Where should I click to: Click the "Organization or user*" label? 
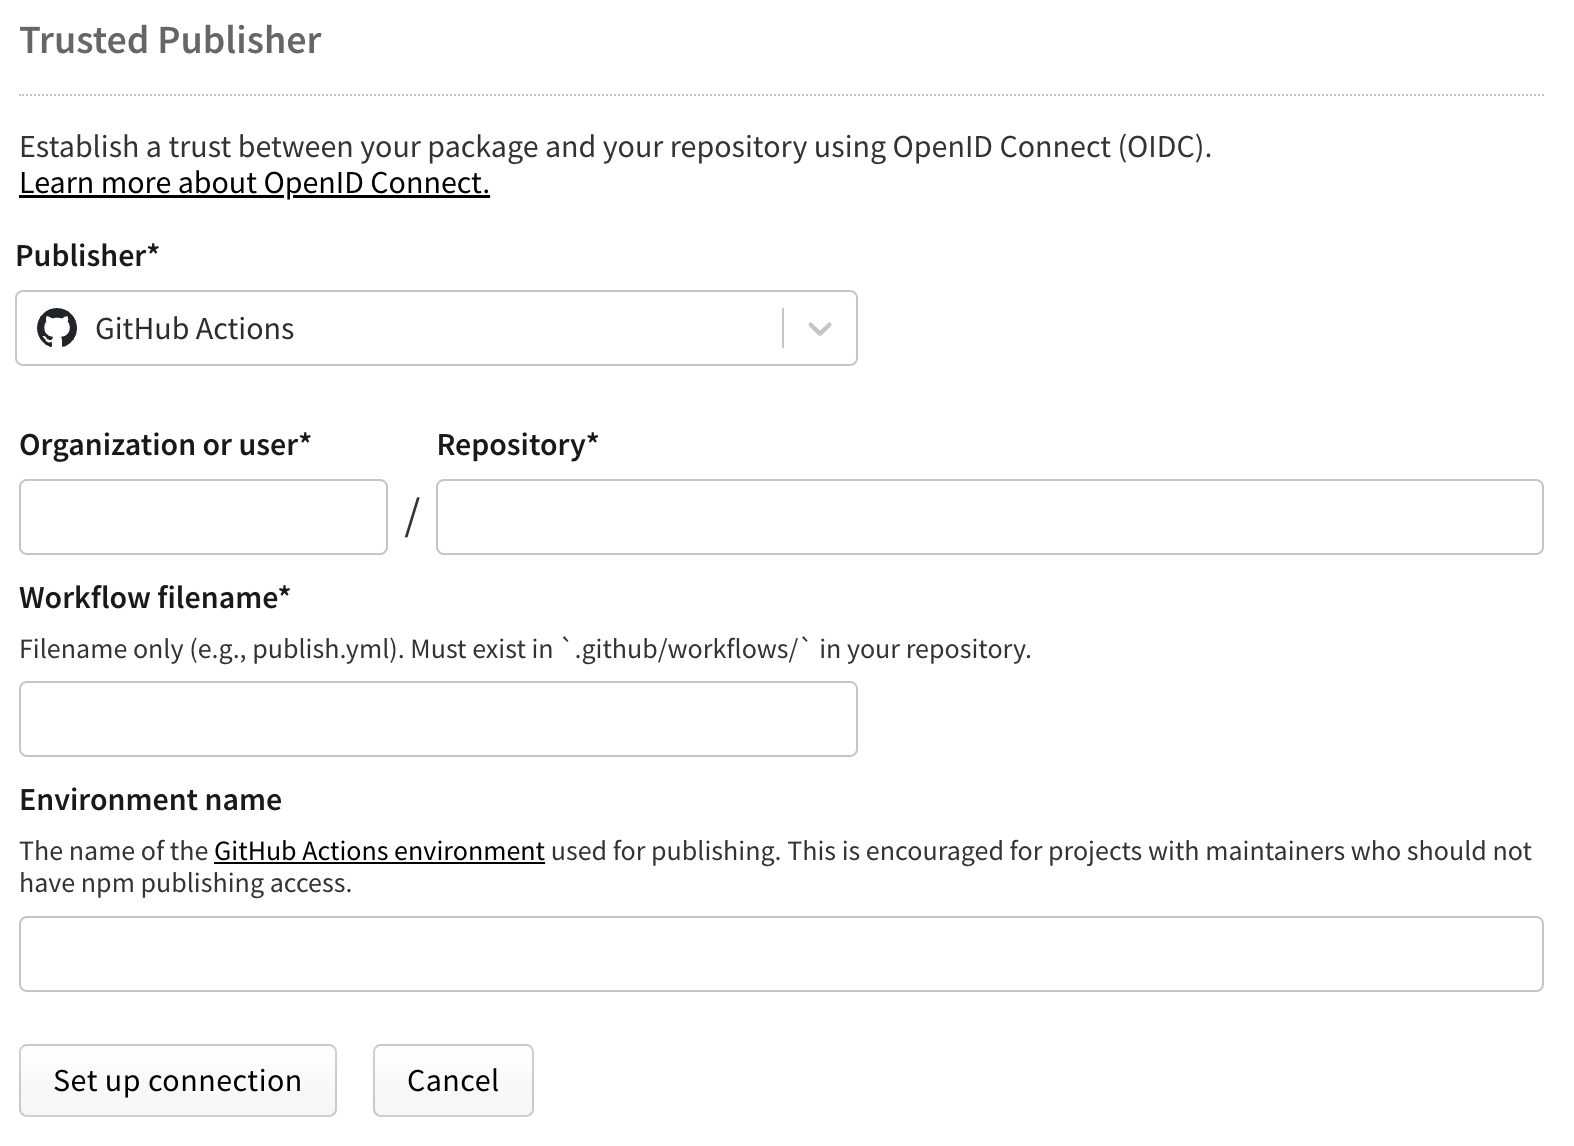pyautogui.click(x=164, y=444)
